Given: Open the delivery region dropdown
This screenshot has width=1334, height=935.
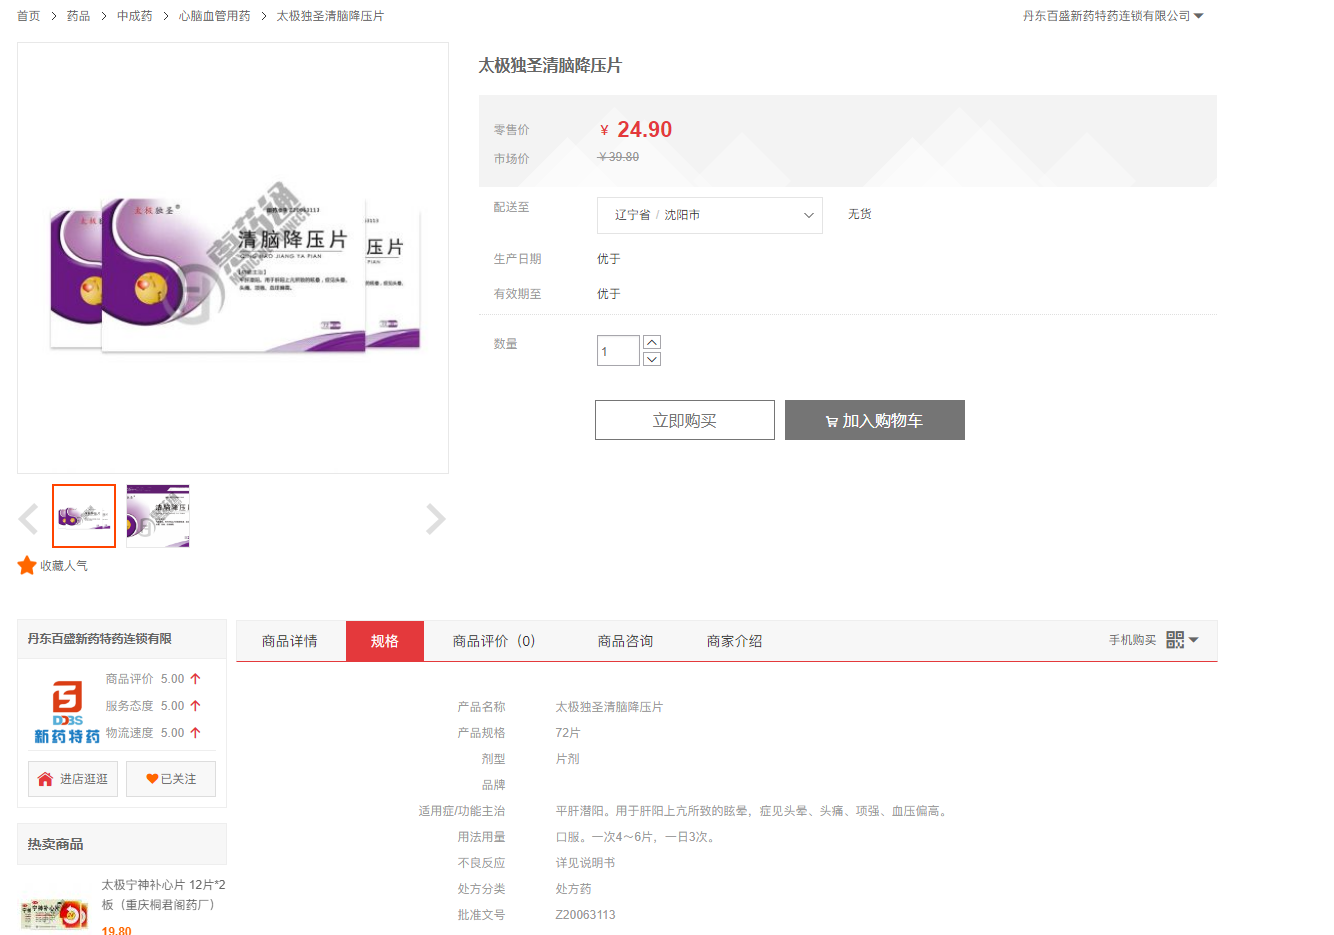Looking at the screenshot, I should 710,215.
